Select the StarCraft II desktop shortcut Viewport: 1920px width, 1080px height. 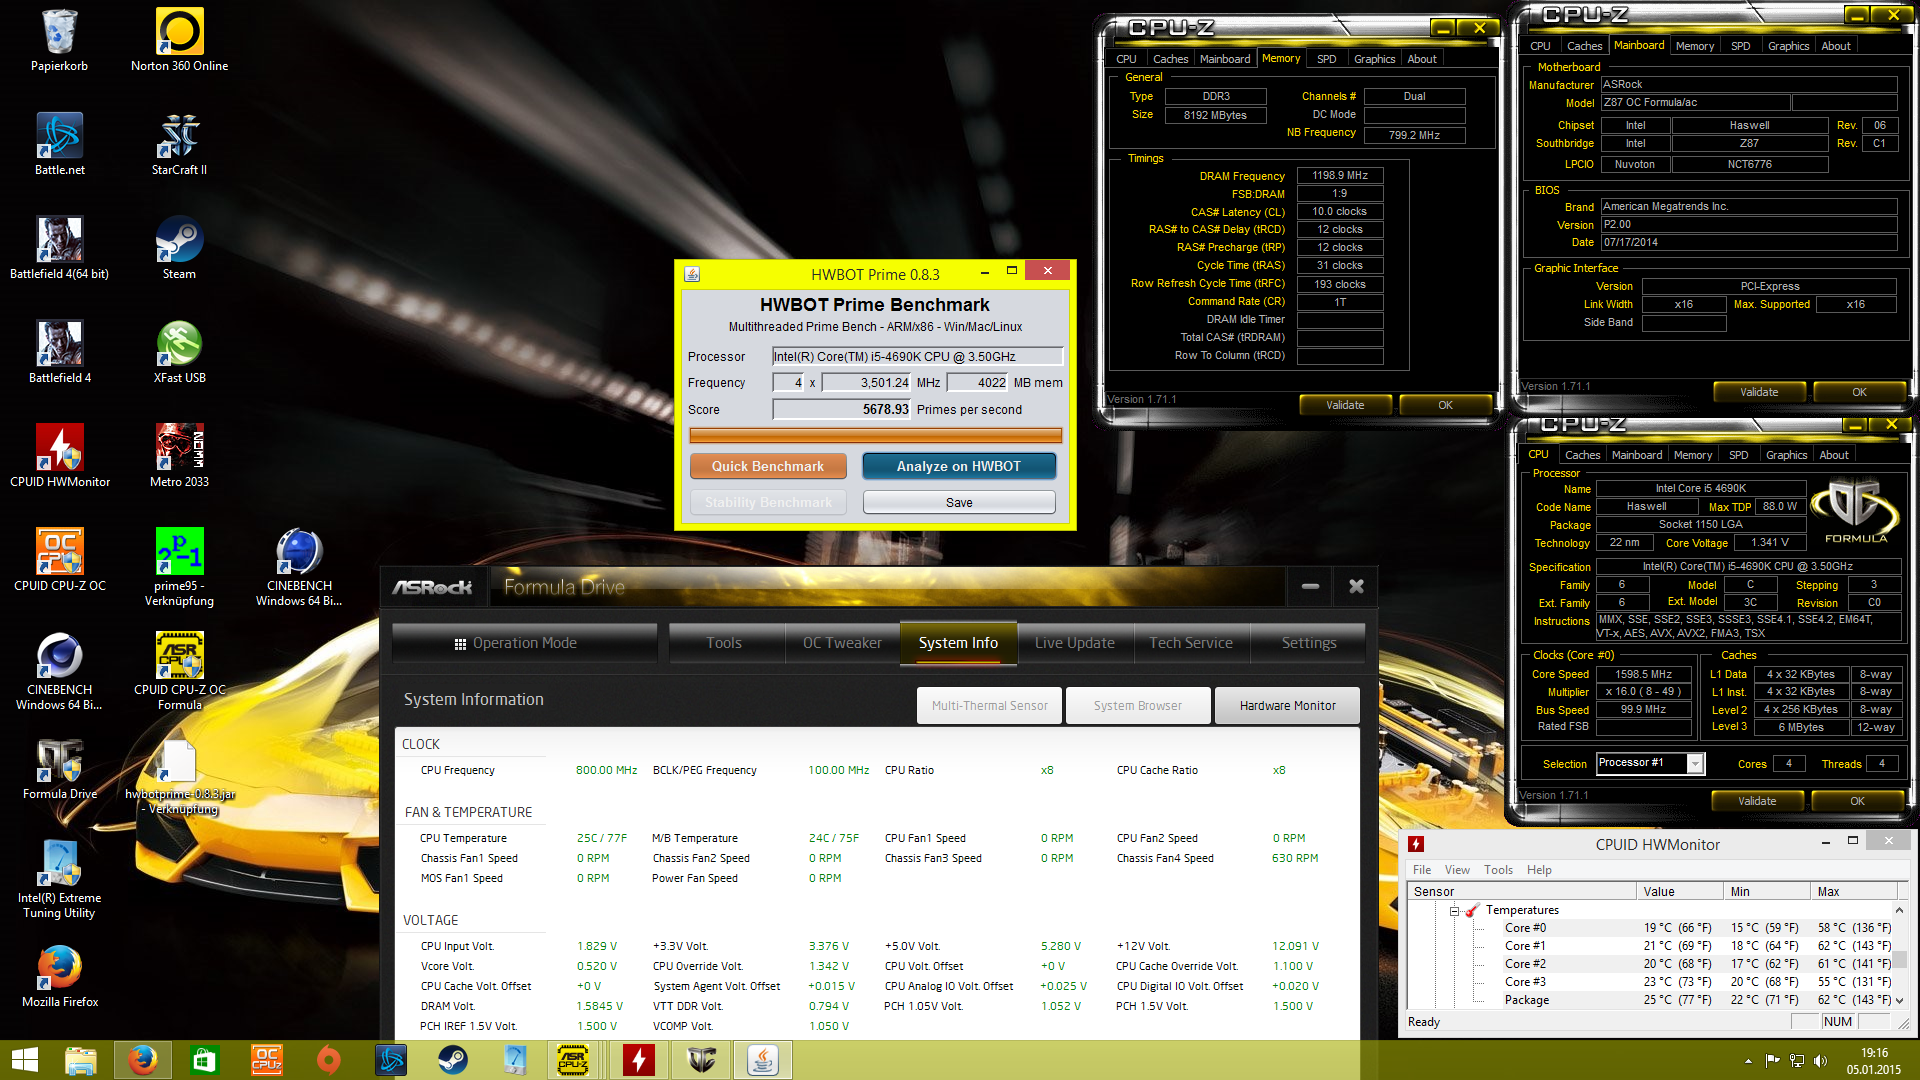click(x=179, y=144)
